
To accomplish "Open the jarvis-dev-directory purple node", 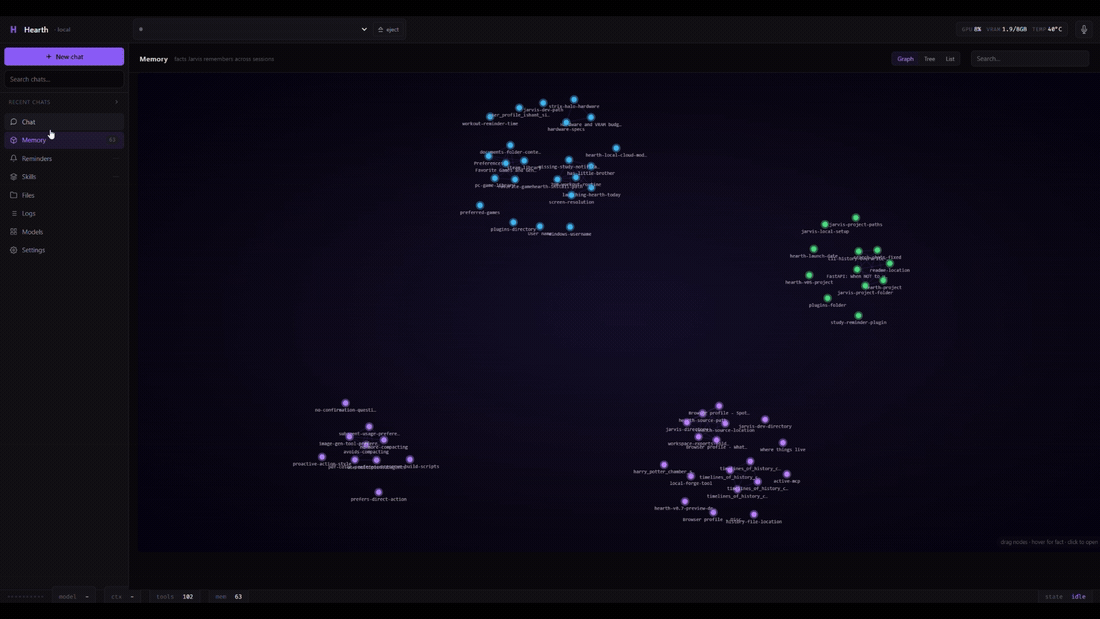I will (765, 420).
